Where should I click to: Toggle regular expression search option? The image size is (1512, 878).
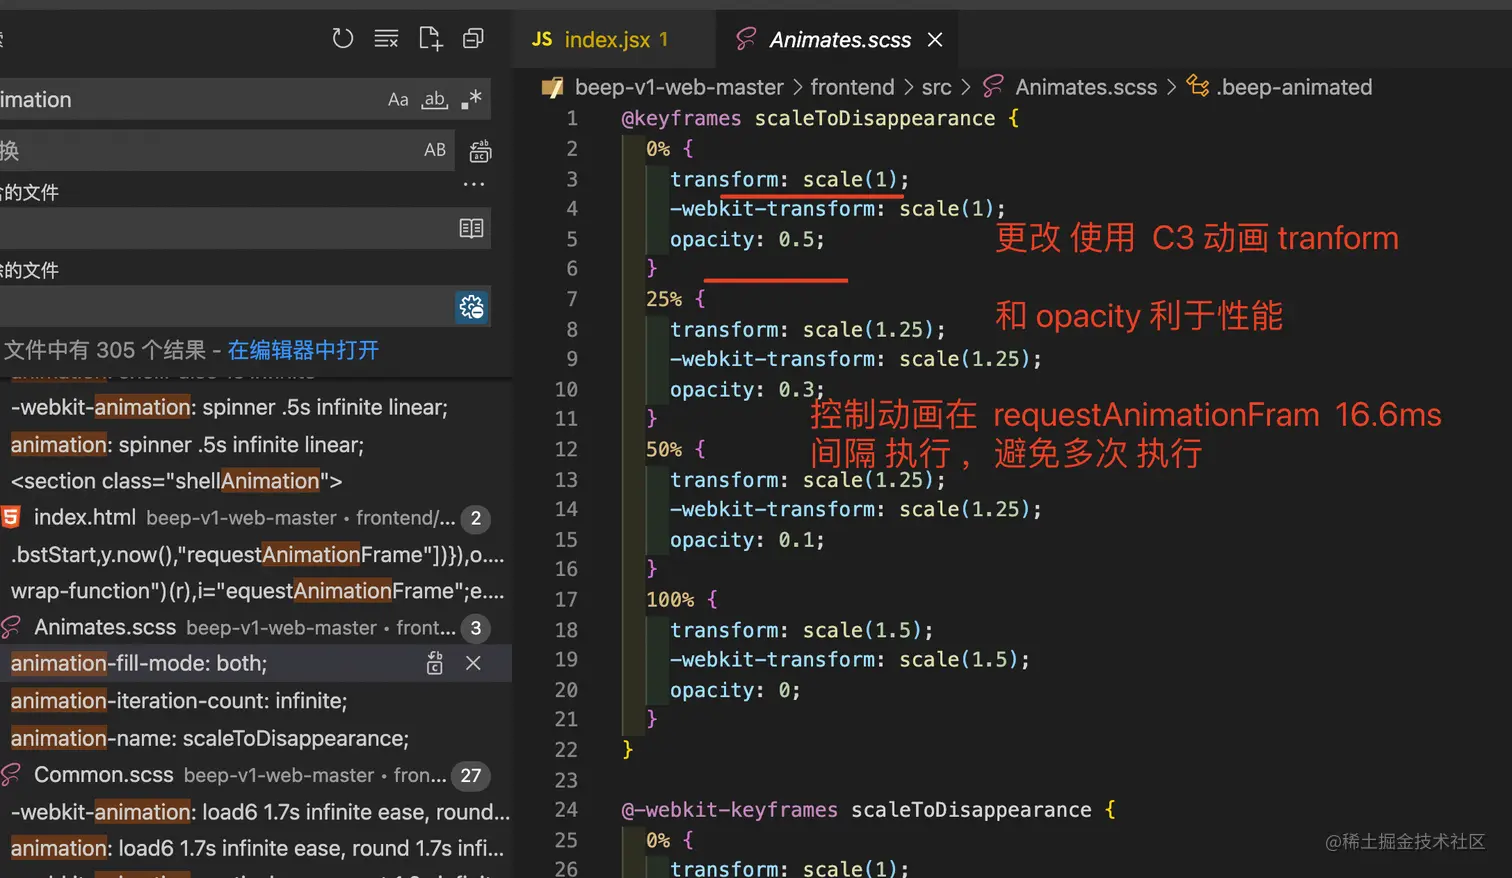(471, 99)
